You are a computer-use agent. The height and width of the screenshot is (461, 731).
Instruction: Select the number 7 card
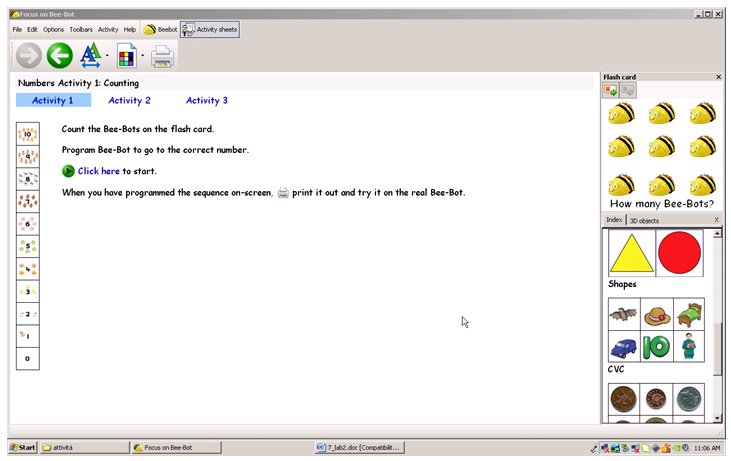(28, 201)
